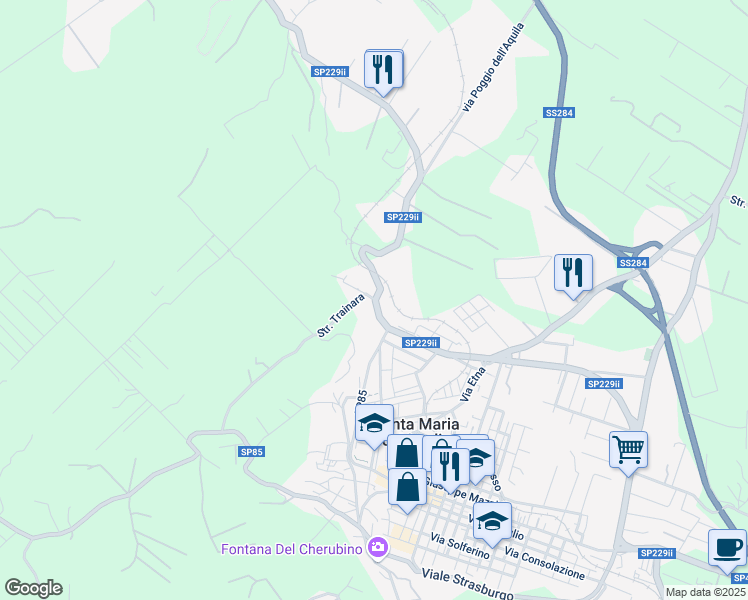Select the school marker near SP85 label
The image size is (748, 600).
coord(374,424)
